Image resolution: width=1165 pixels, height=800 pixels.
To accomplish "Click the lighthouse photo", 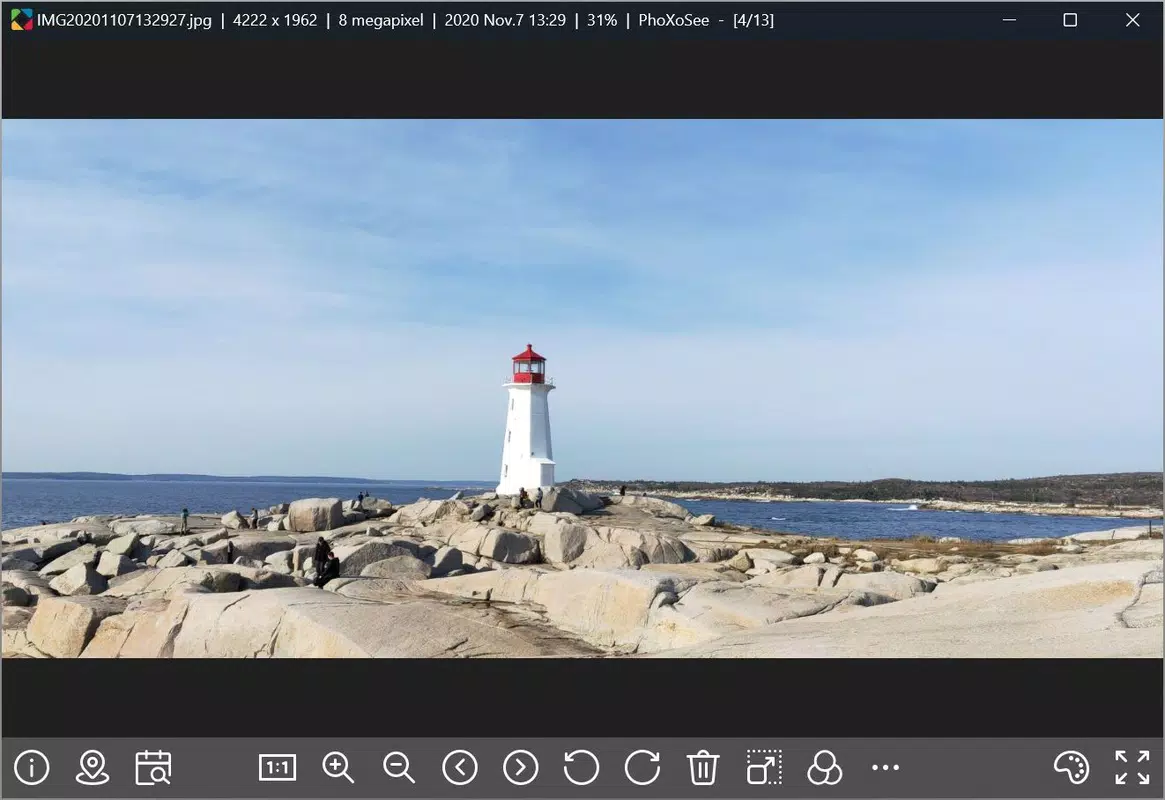I will pos(582,388).
